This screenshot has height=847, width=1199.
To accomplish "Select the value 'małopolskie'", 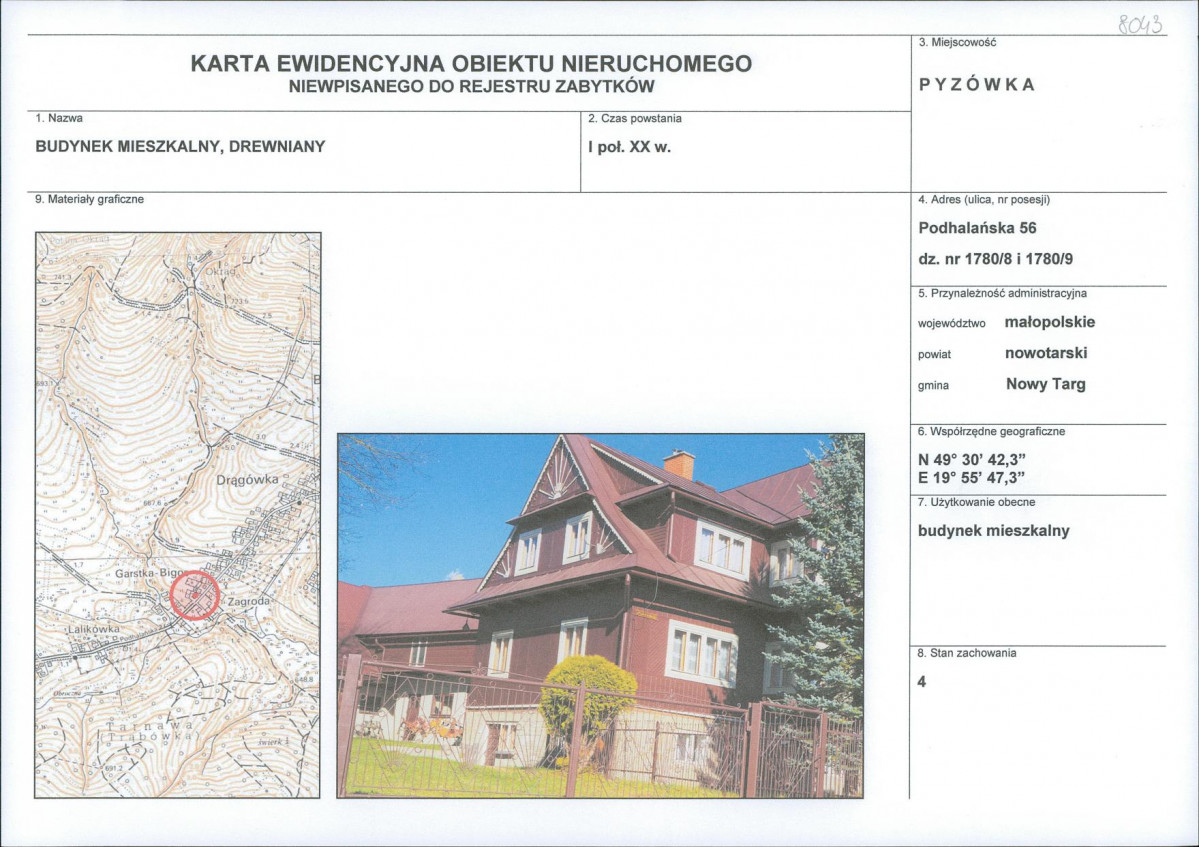I will tap(1050, 322).
